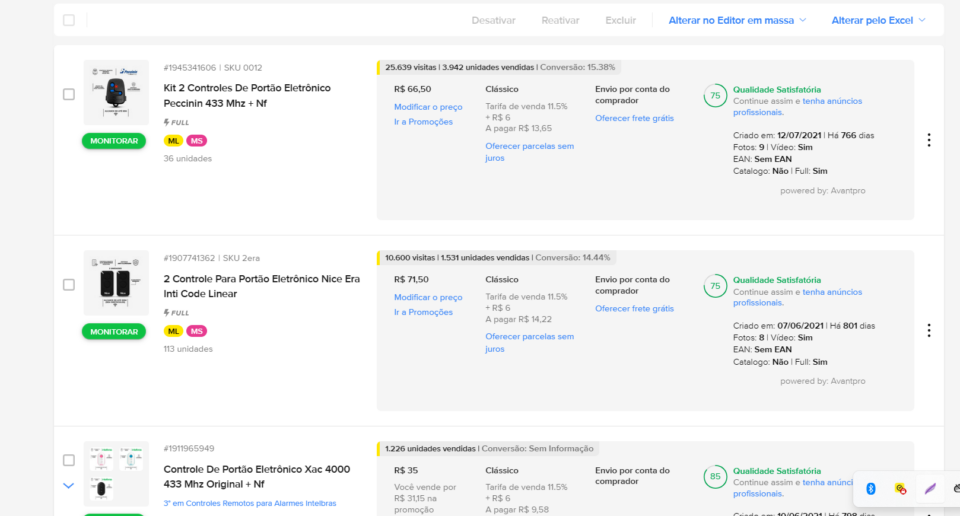Viewport: 960px width, 516px height.
Task: Click yellow ML badge on Peccinin listing
Action: (173, 141)
